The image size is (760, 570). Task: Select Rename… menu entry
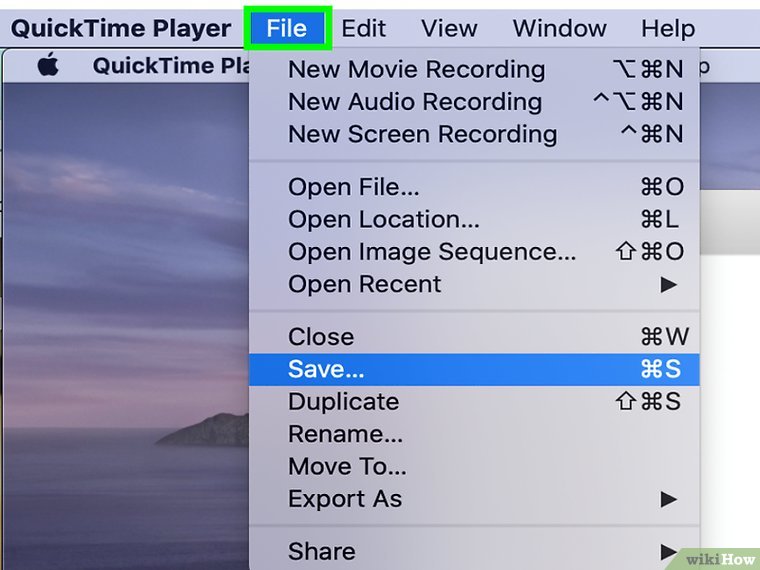point(345,434)
